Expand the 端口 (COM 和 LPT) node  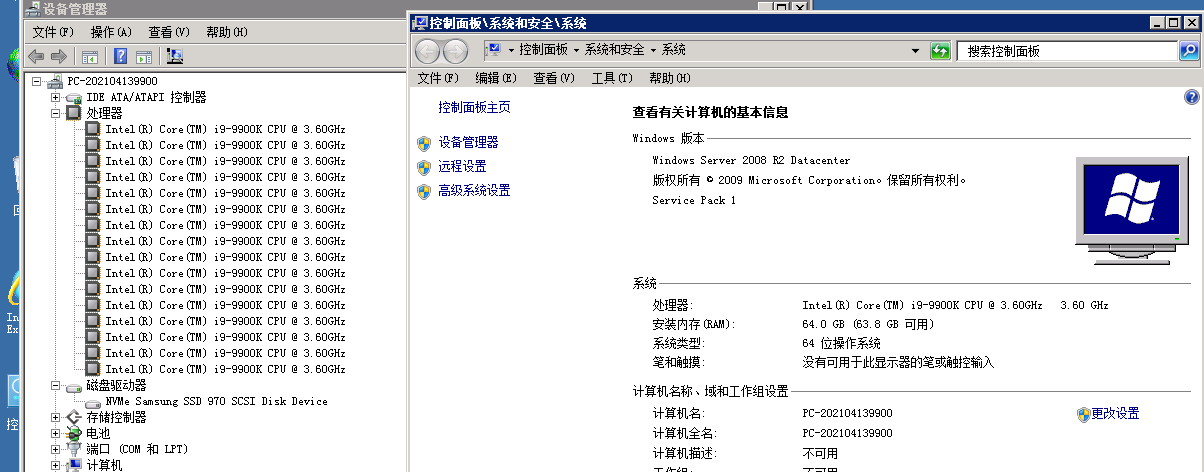[x=56, y=450]
